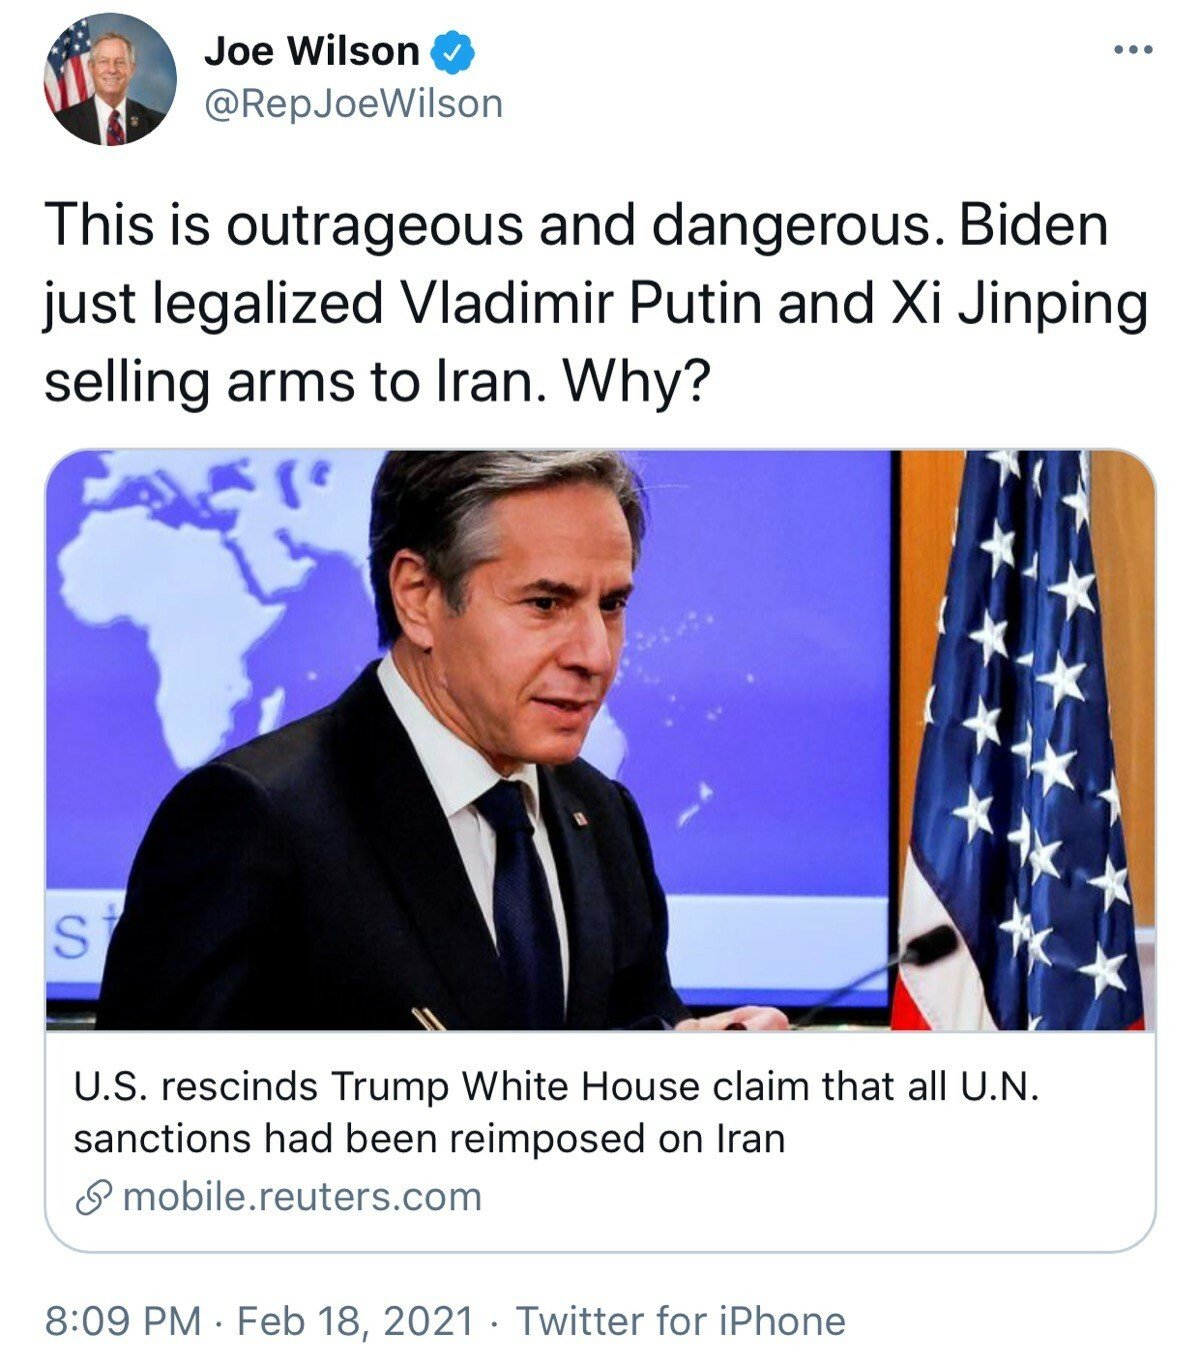This screenshot has height=1364, width=1201.
Task: Open Joe Wilson's profile avatar picture
Action: (110, 80)
